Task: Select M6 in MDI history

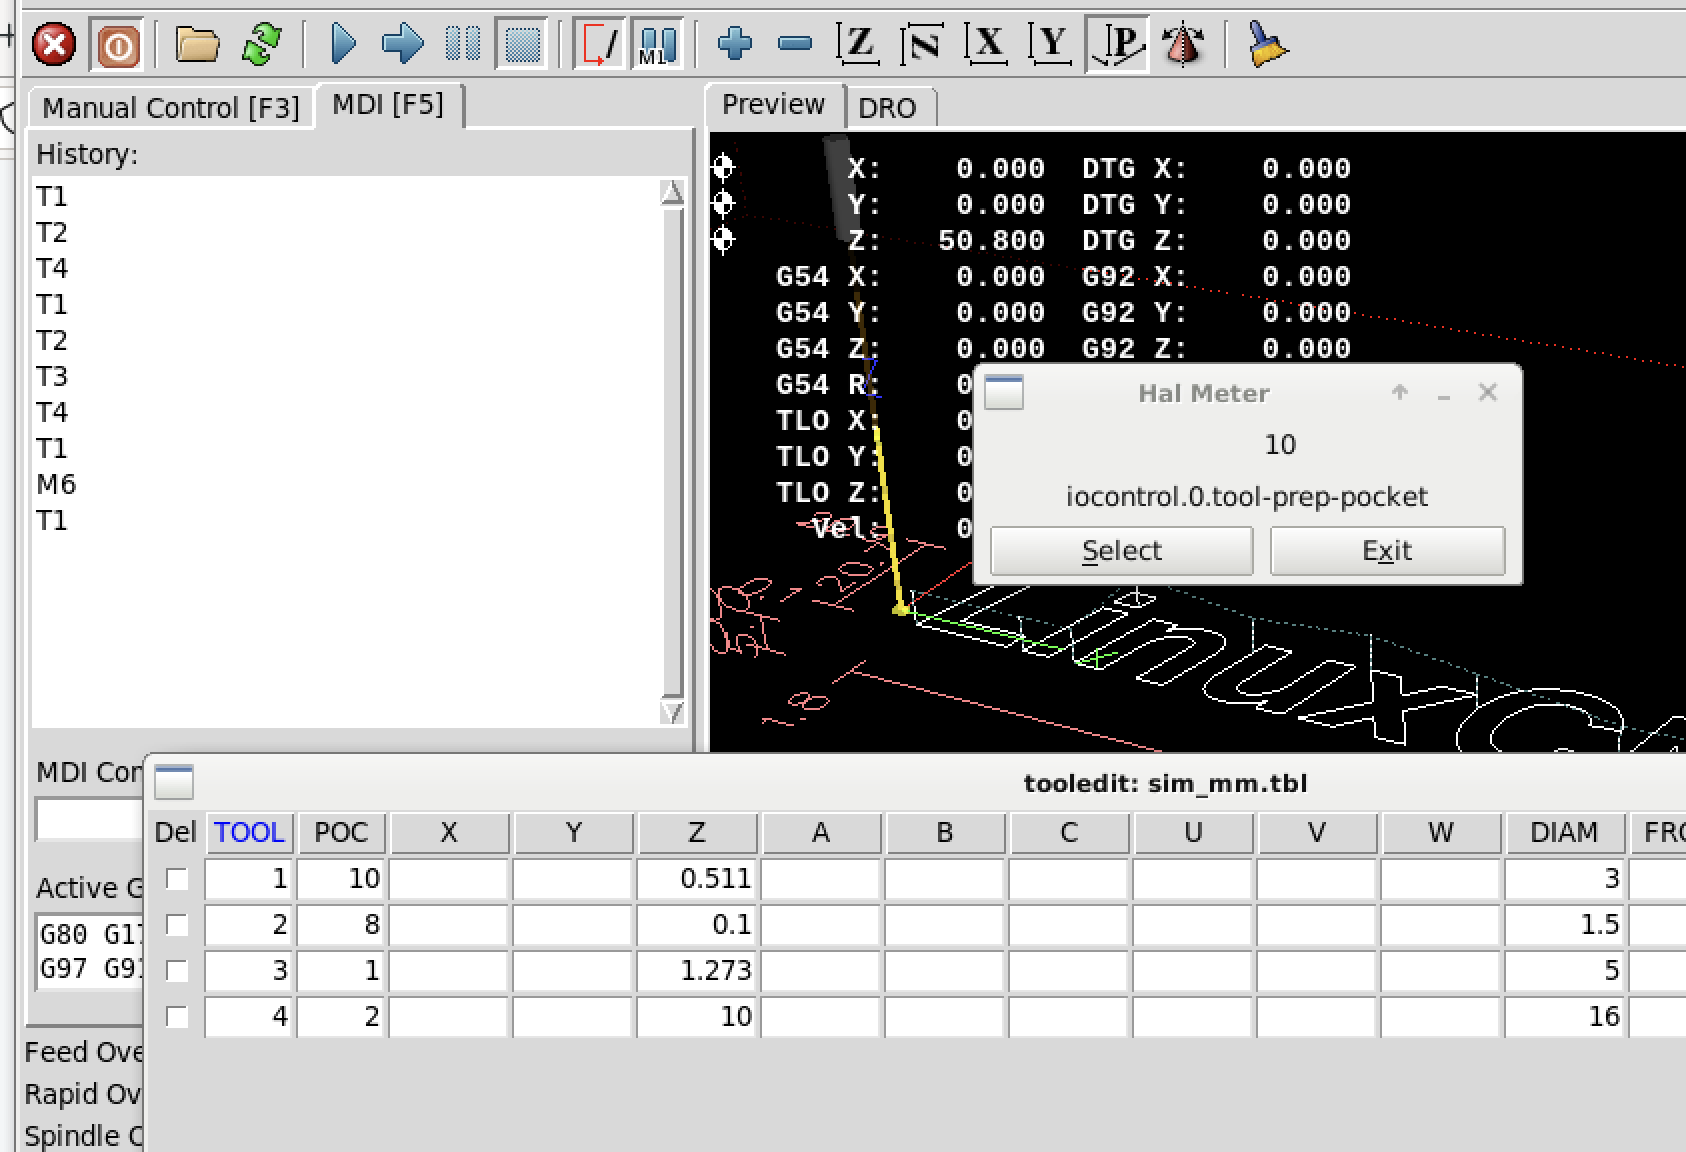Action: point(56,485)
